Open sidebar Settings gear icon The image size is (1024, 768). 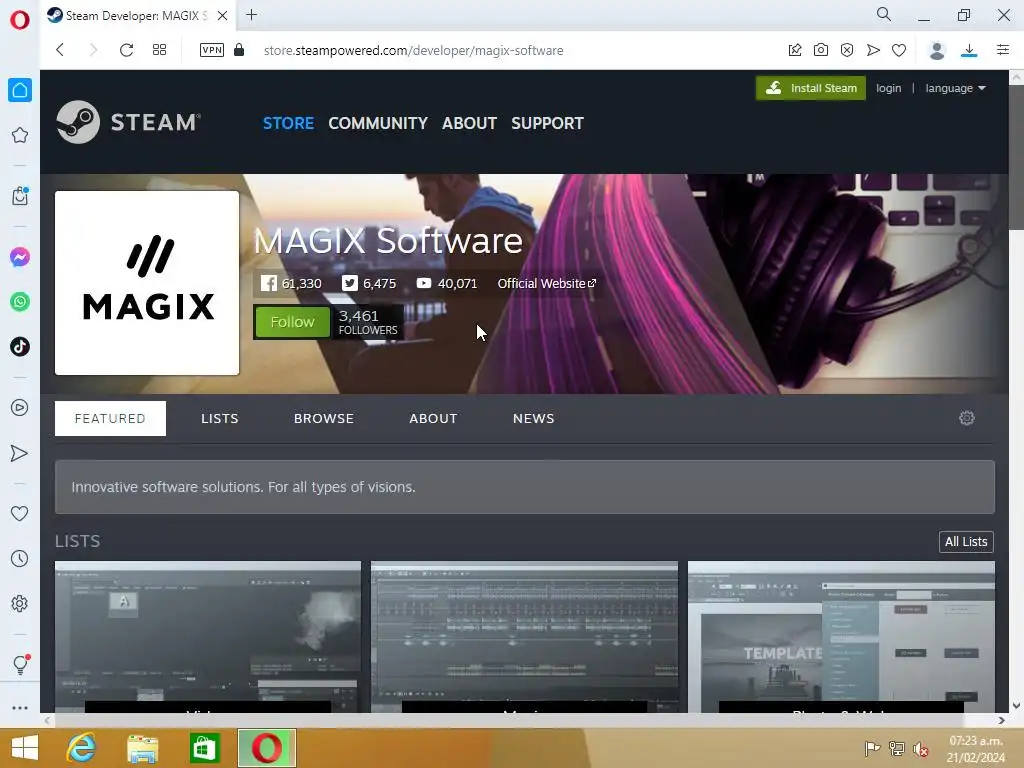point(20,603)
